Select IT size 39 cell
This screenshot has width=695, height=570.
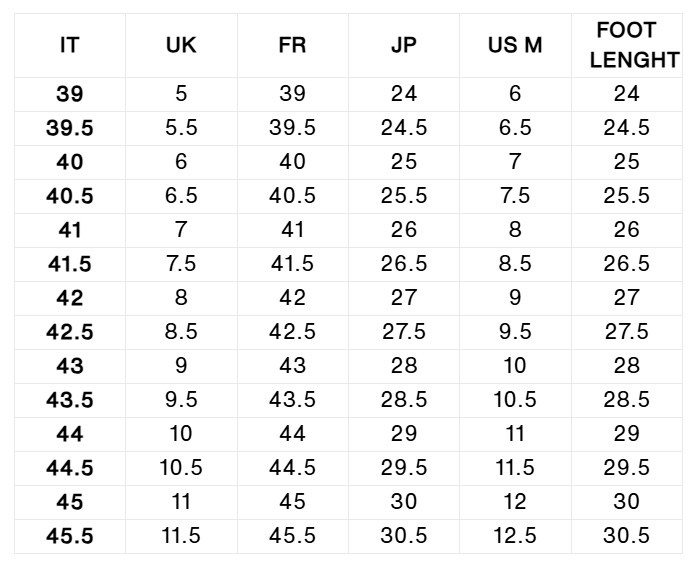(x=70, y=94)
